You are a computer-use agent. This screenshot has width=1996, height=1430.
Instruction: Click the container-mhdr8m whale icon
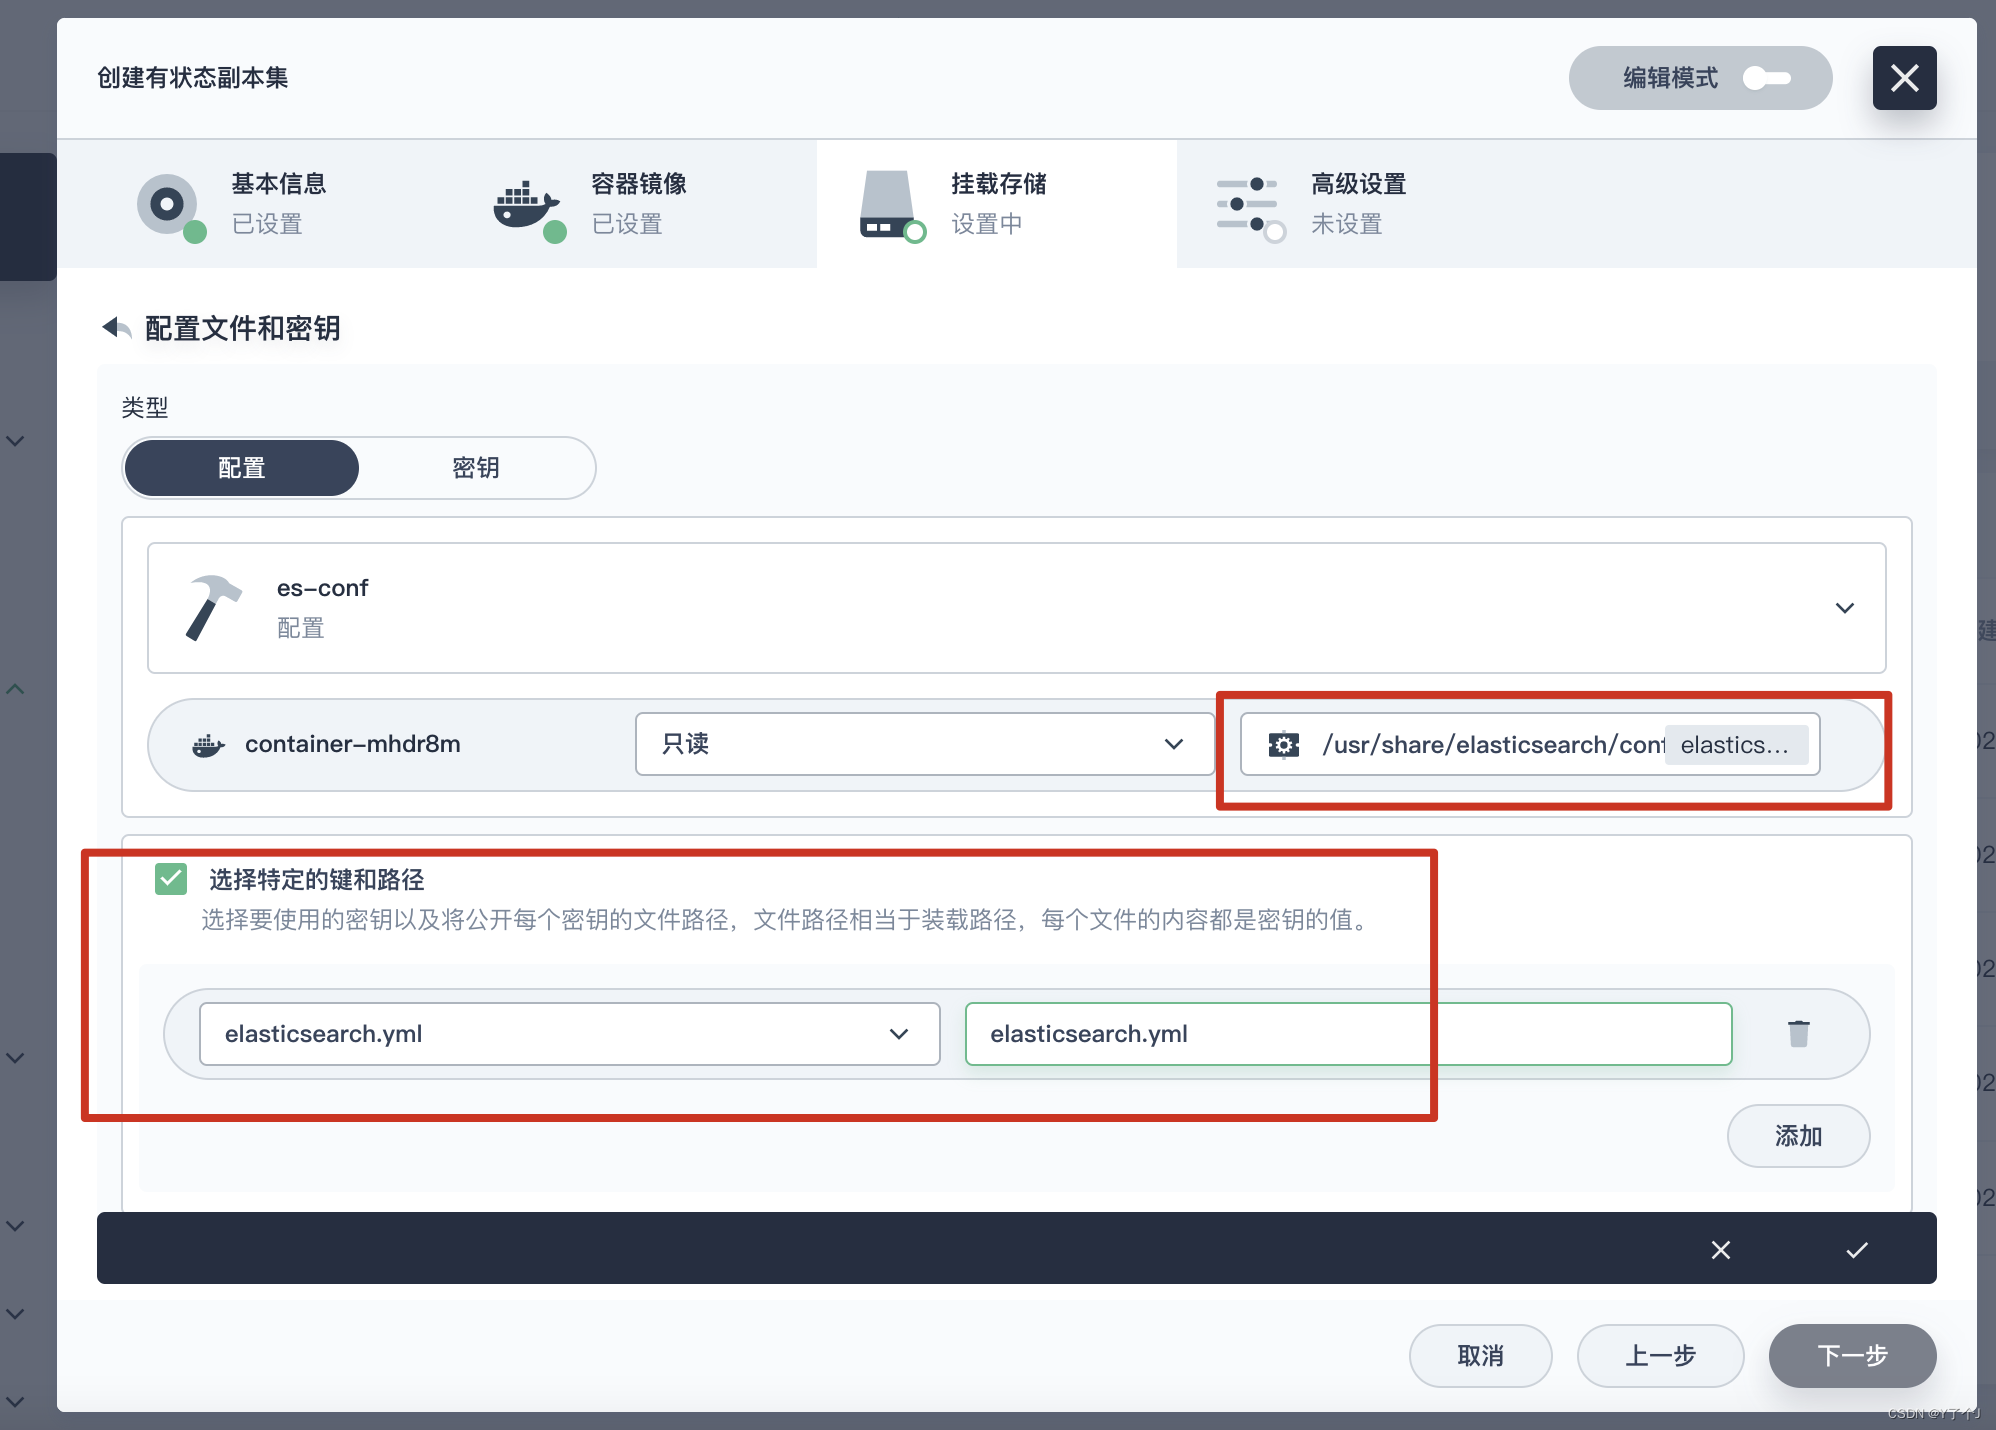tap(208, 745)
